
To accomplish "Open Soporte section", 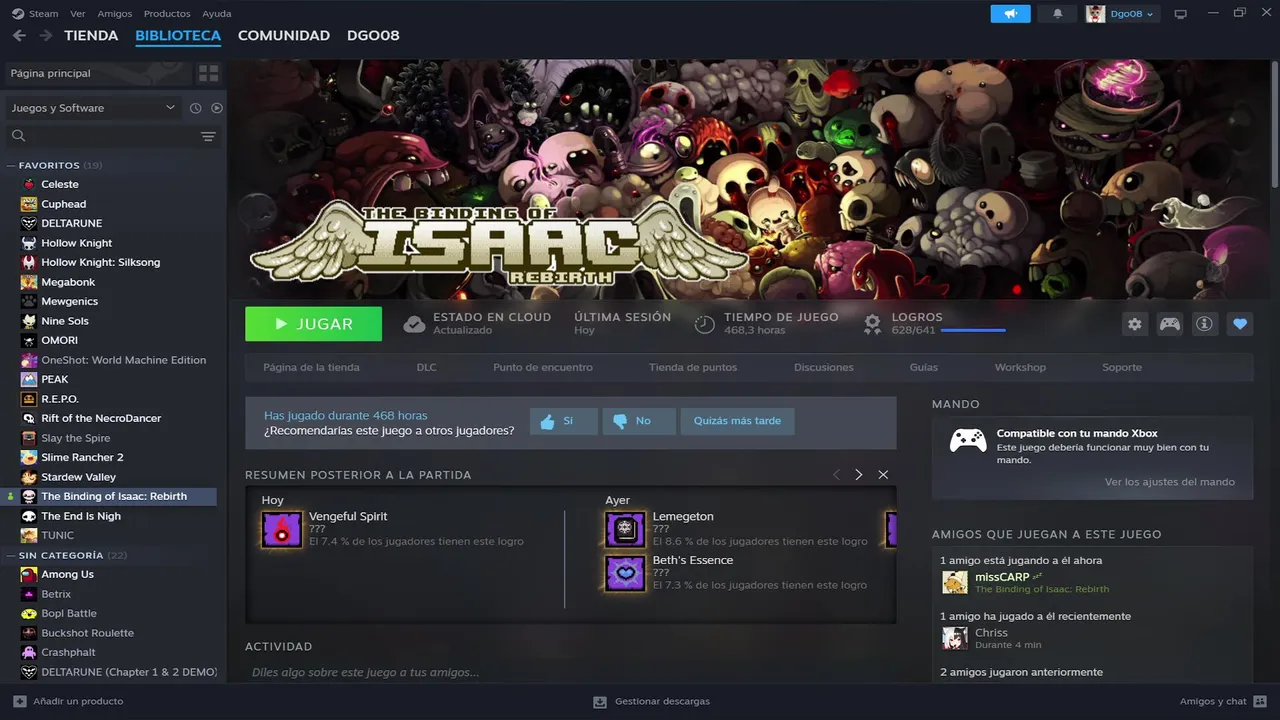I will [1122, 367].
